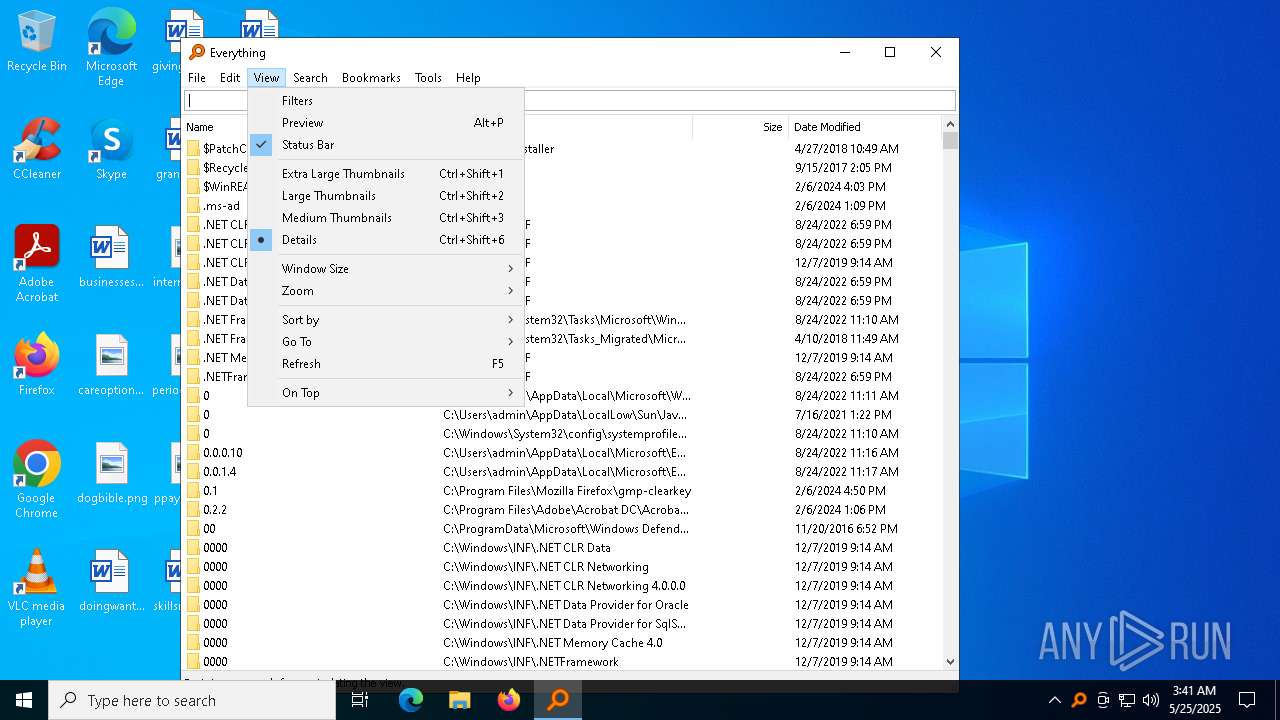
Task: Open File Explorer from taskbar
Action: [459, 700]
